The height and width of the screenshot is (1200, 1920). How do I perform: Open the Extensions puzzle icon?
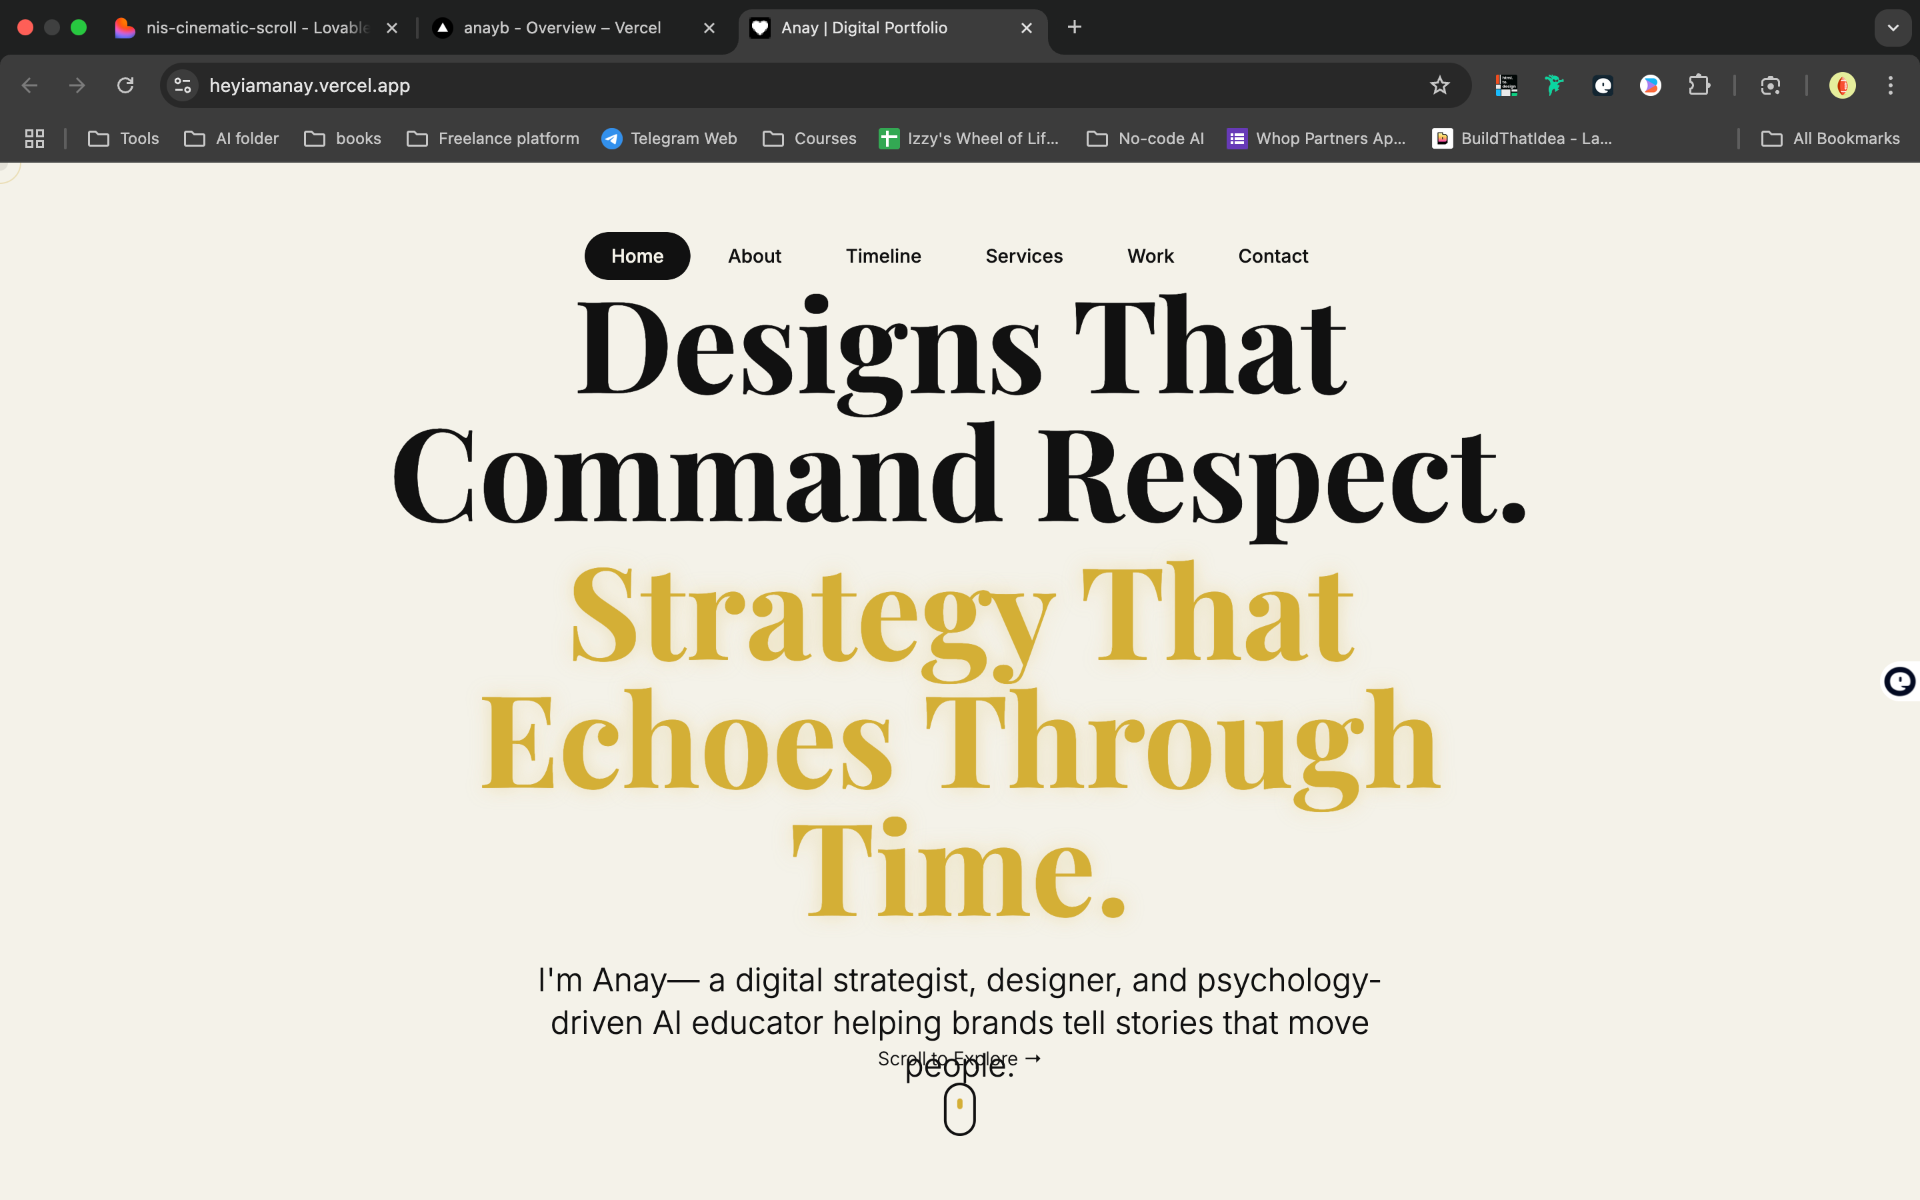pyautogui.click(x=1699, y=85)
